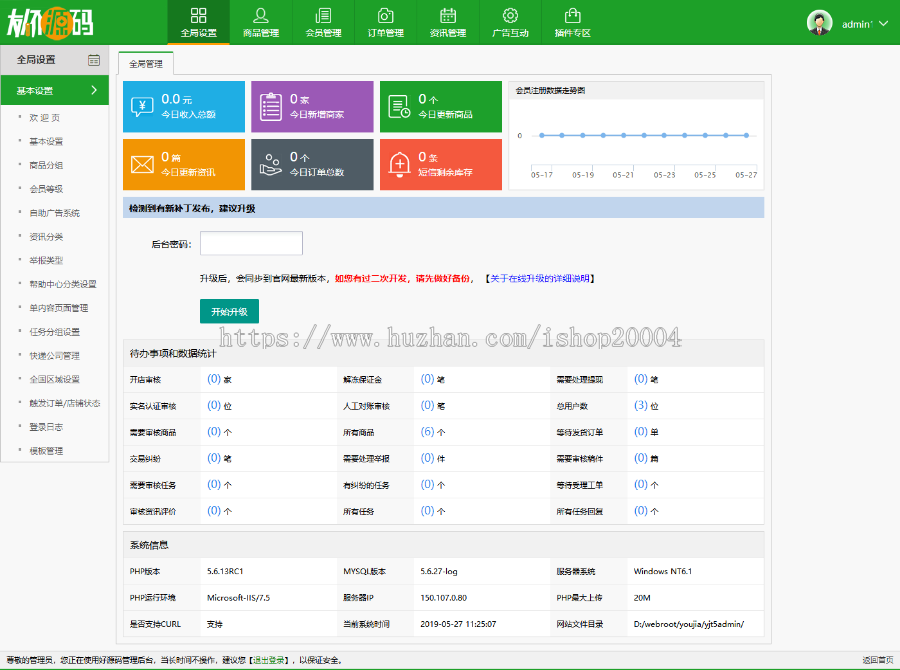Select the MYSQL version 5.6.27-log text
The image size is (900, 670).
(439, 571)
